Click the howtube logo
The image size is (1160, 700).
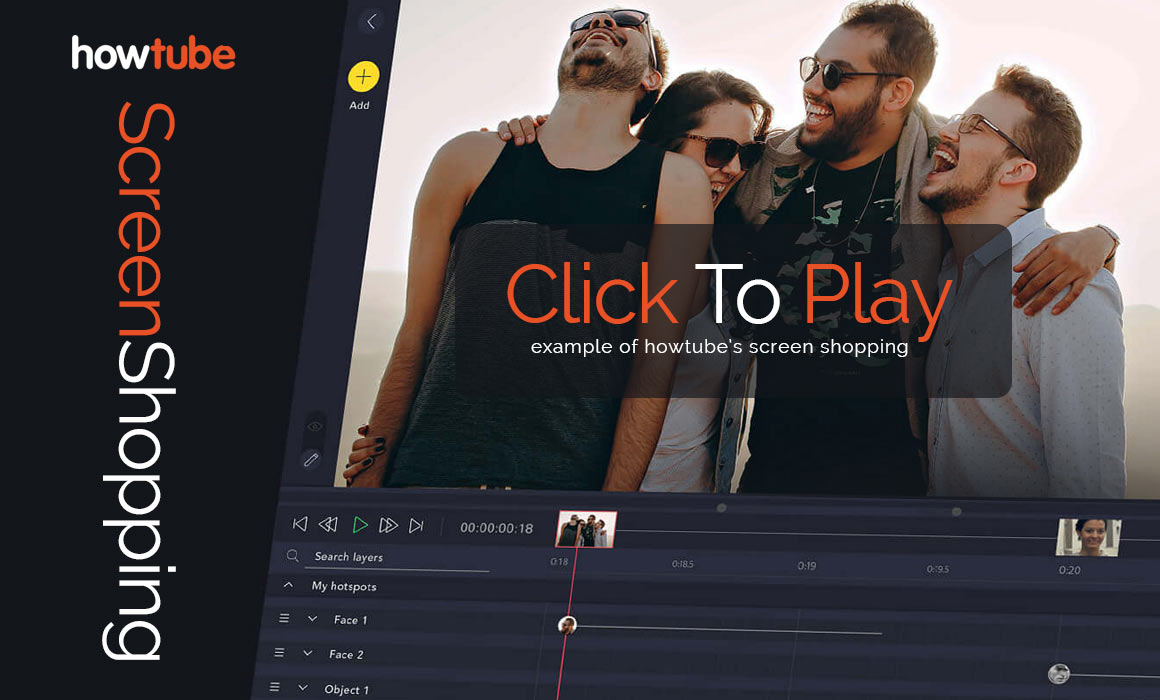pyautogui.click(x=153, y=53)
